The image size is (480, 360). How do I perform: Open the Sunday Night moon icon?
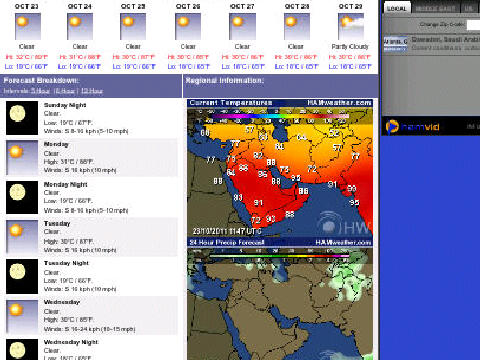(22, 118)
